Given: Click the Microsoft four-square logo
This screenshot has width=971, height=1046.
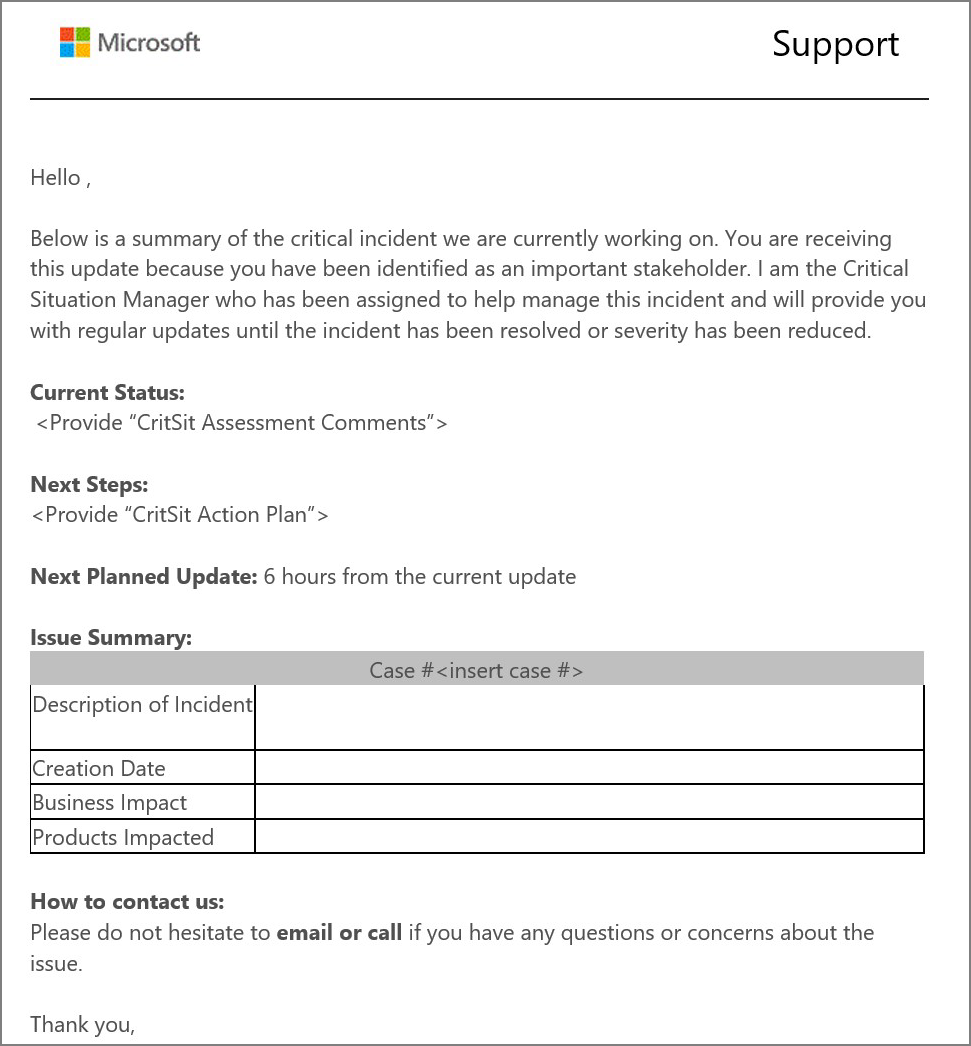Looking at the screenshot, I should click(75, 42).
